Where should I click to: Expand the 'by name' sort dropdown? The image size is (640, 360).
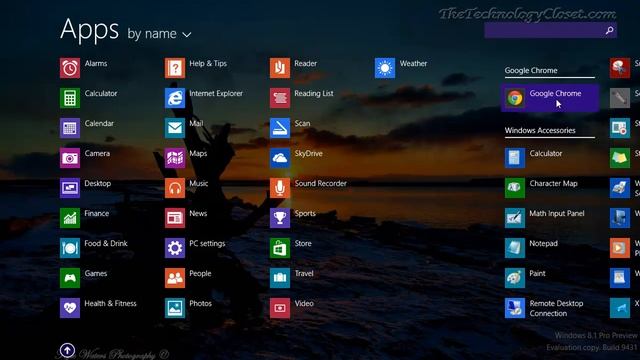[x=159, y=34]
